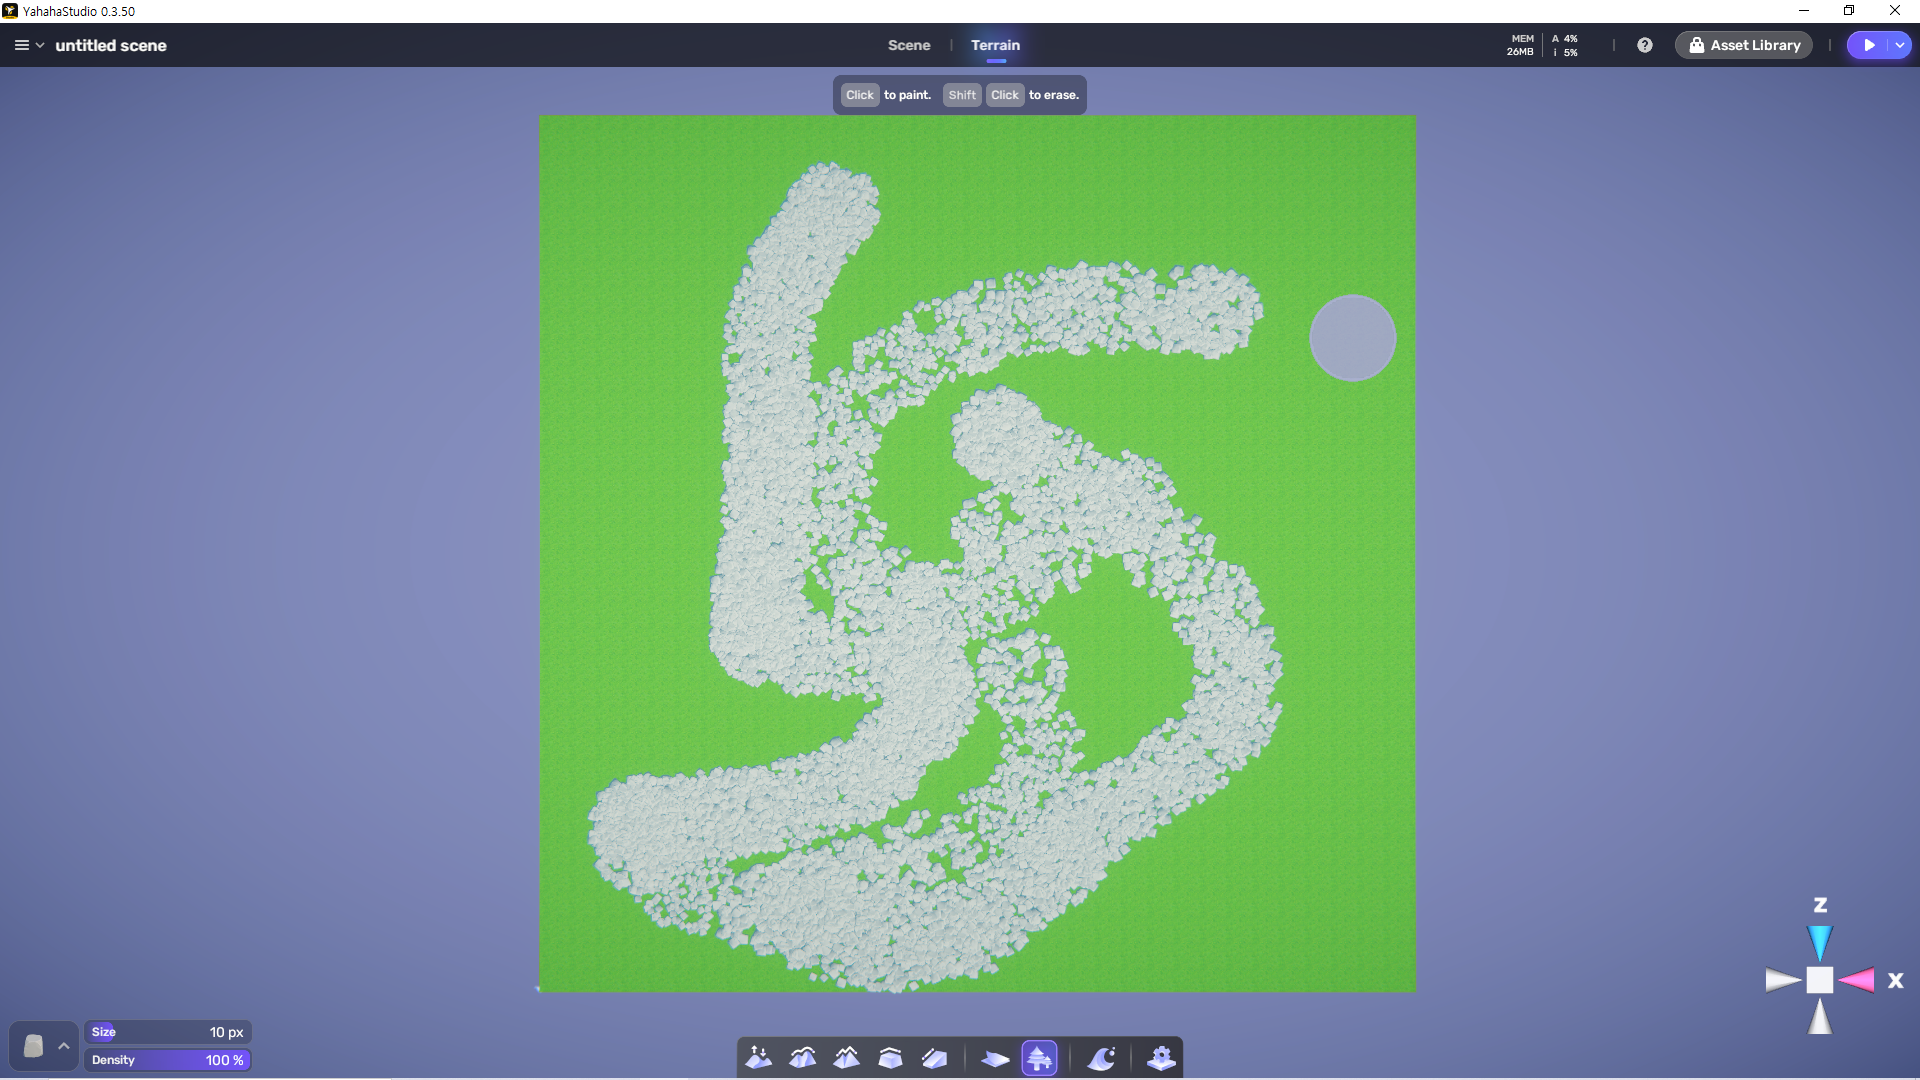Open terrain settings gear tool
Screen dimensions: 1920x1080
coord(1161,1058)
